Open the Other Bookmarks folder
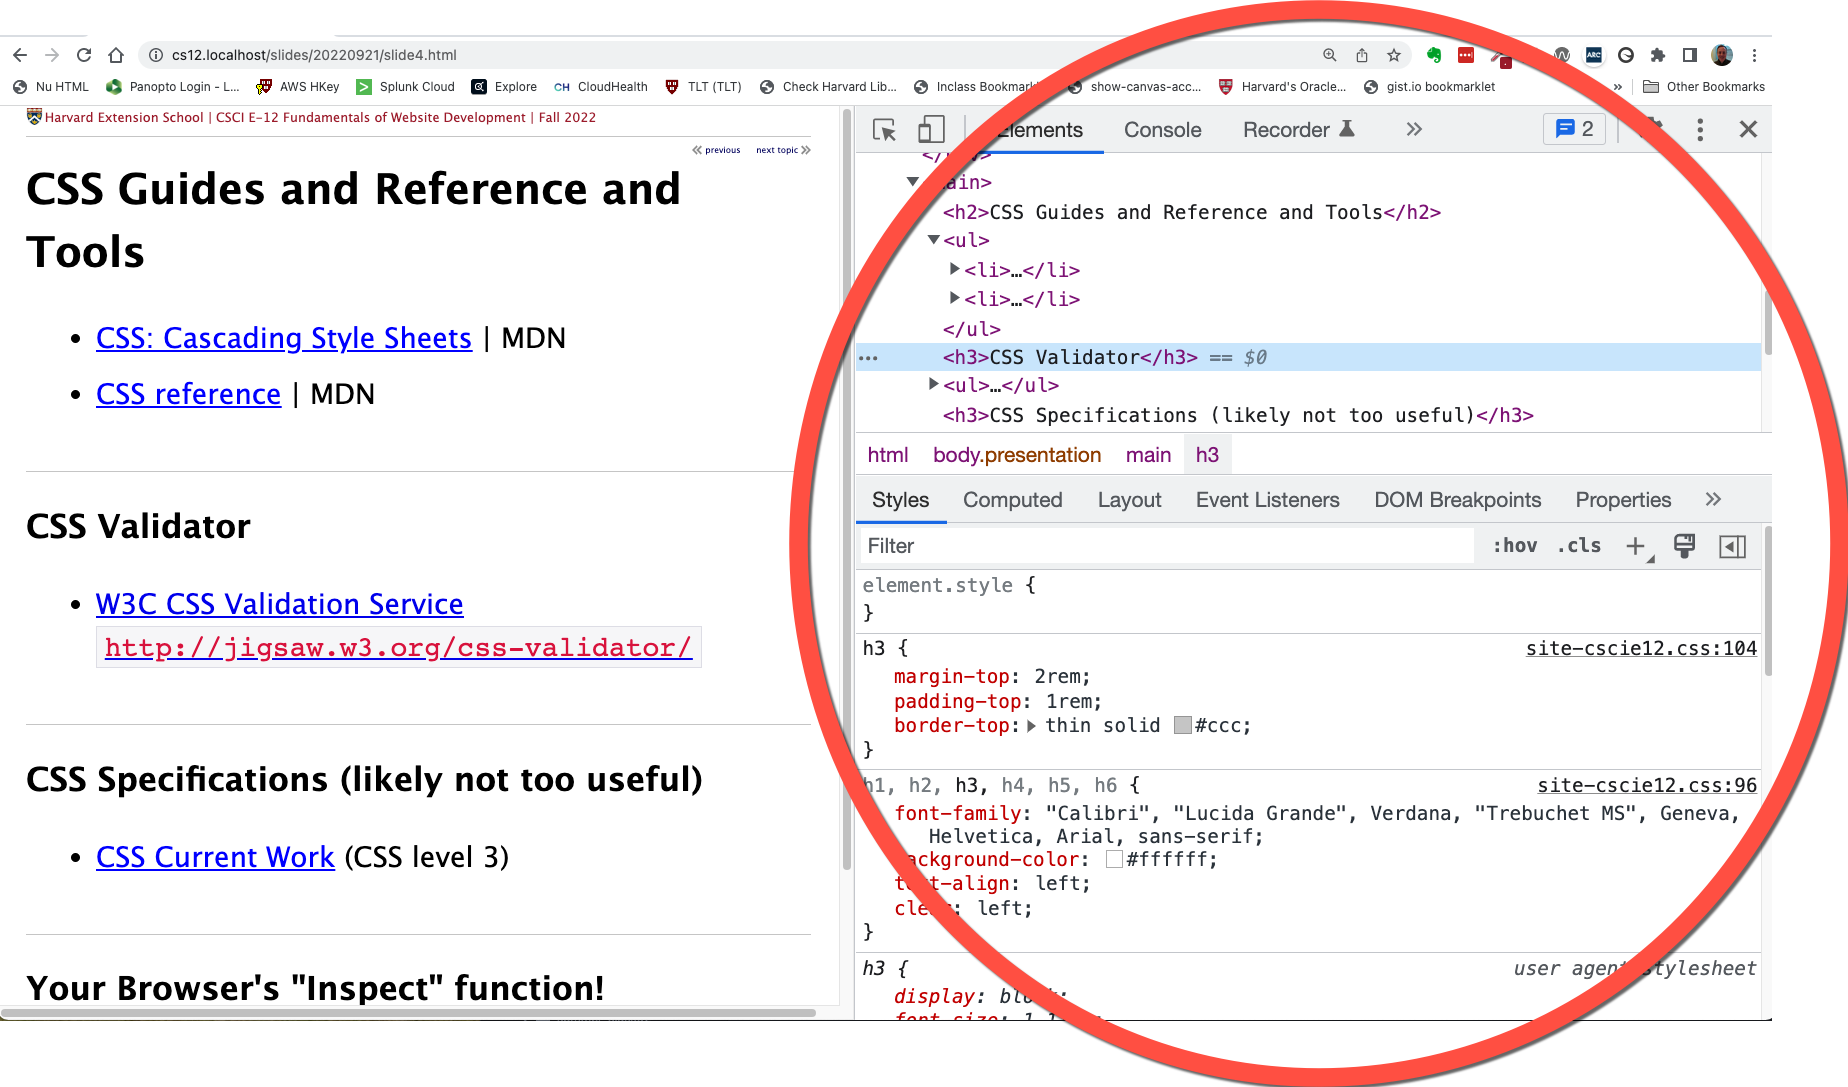The height and width of the screenshot is (1087, 1848). (x=1704, y=87)
